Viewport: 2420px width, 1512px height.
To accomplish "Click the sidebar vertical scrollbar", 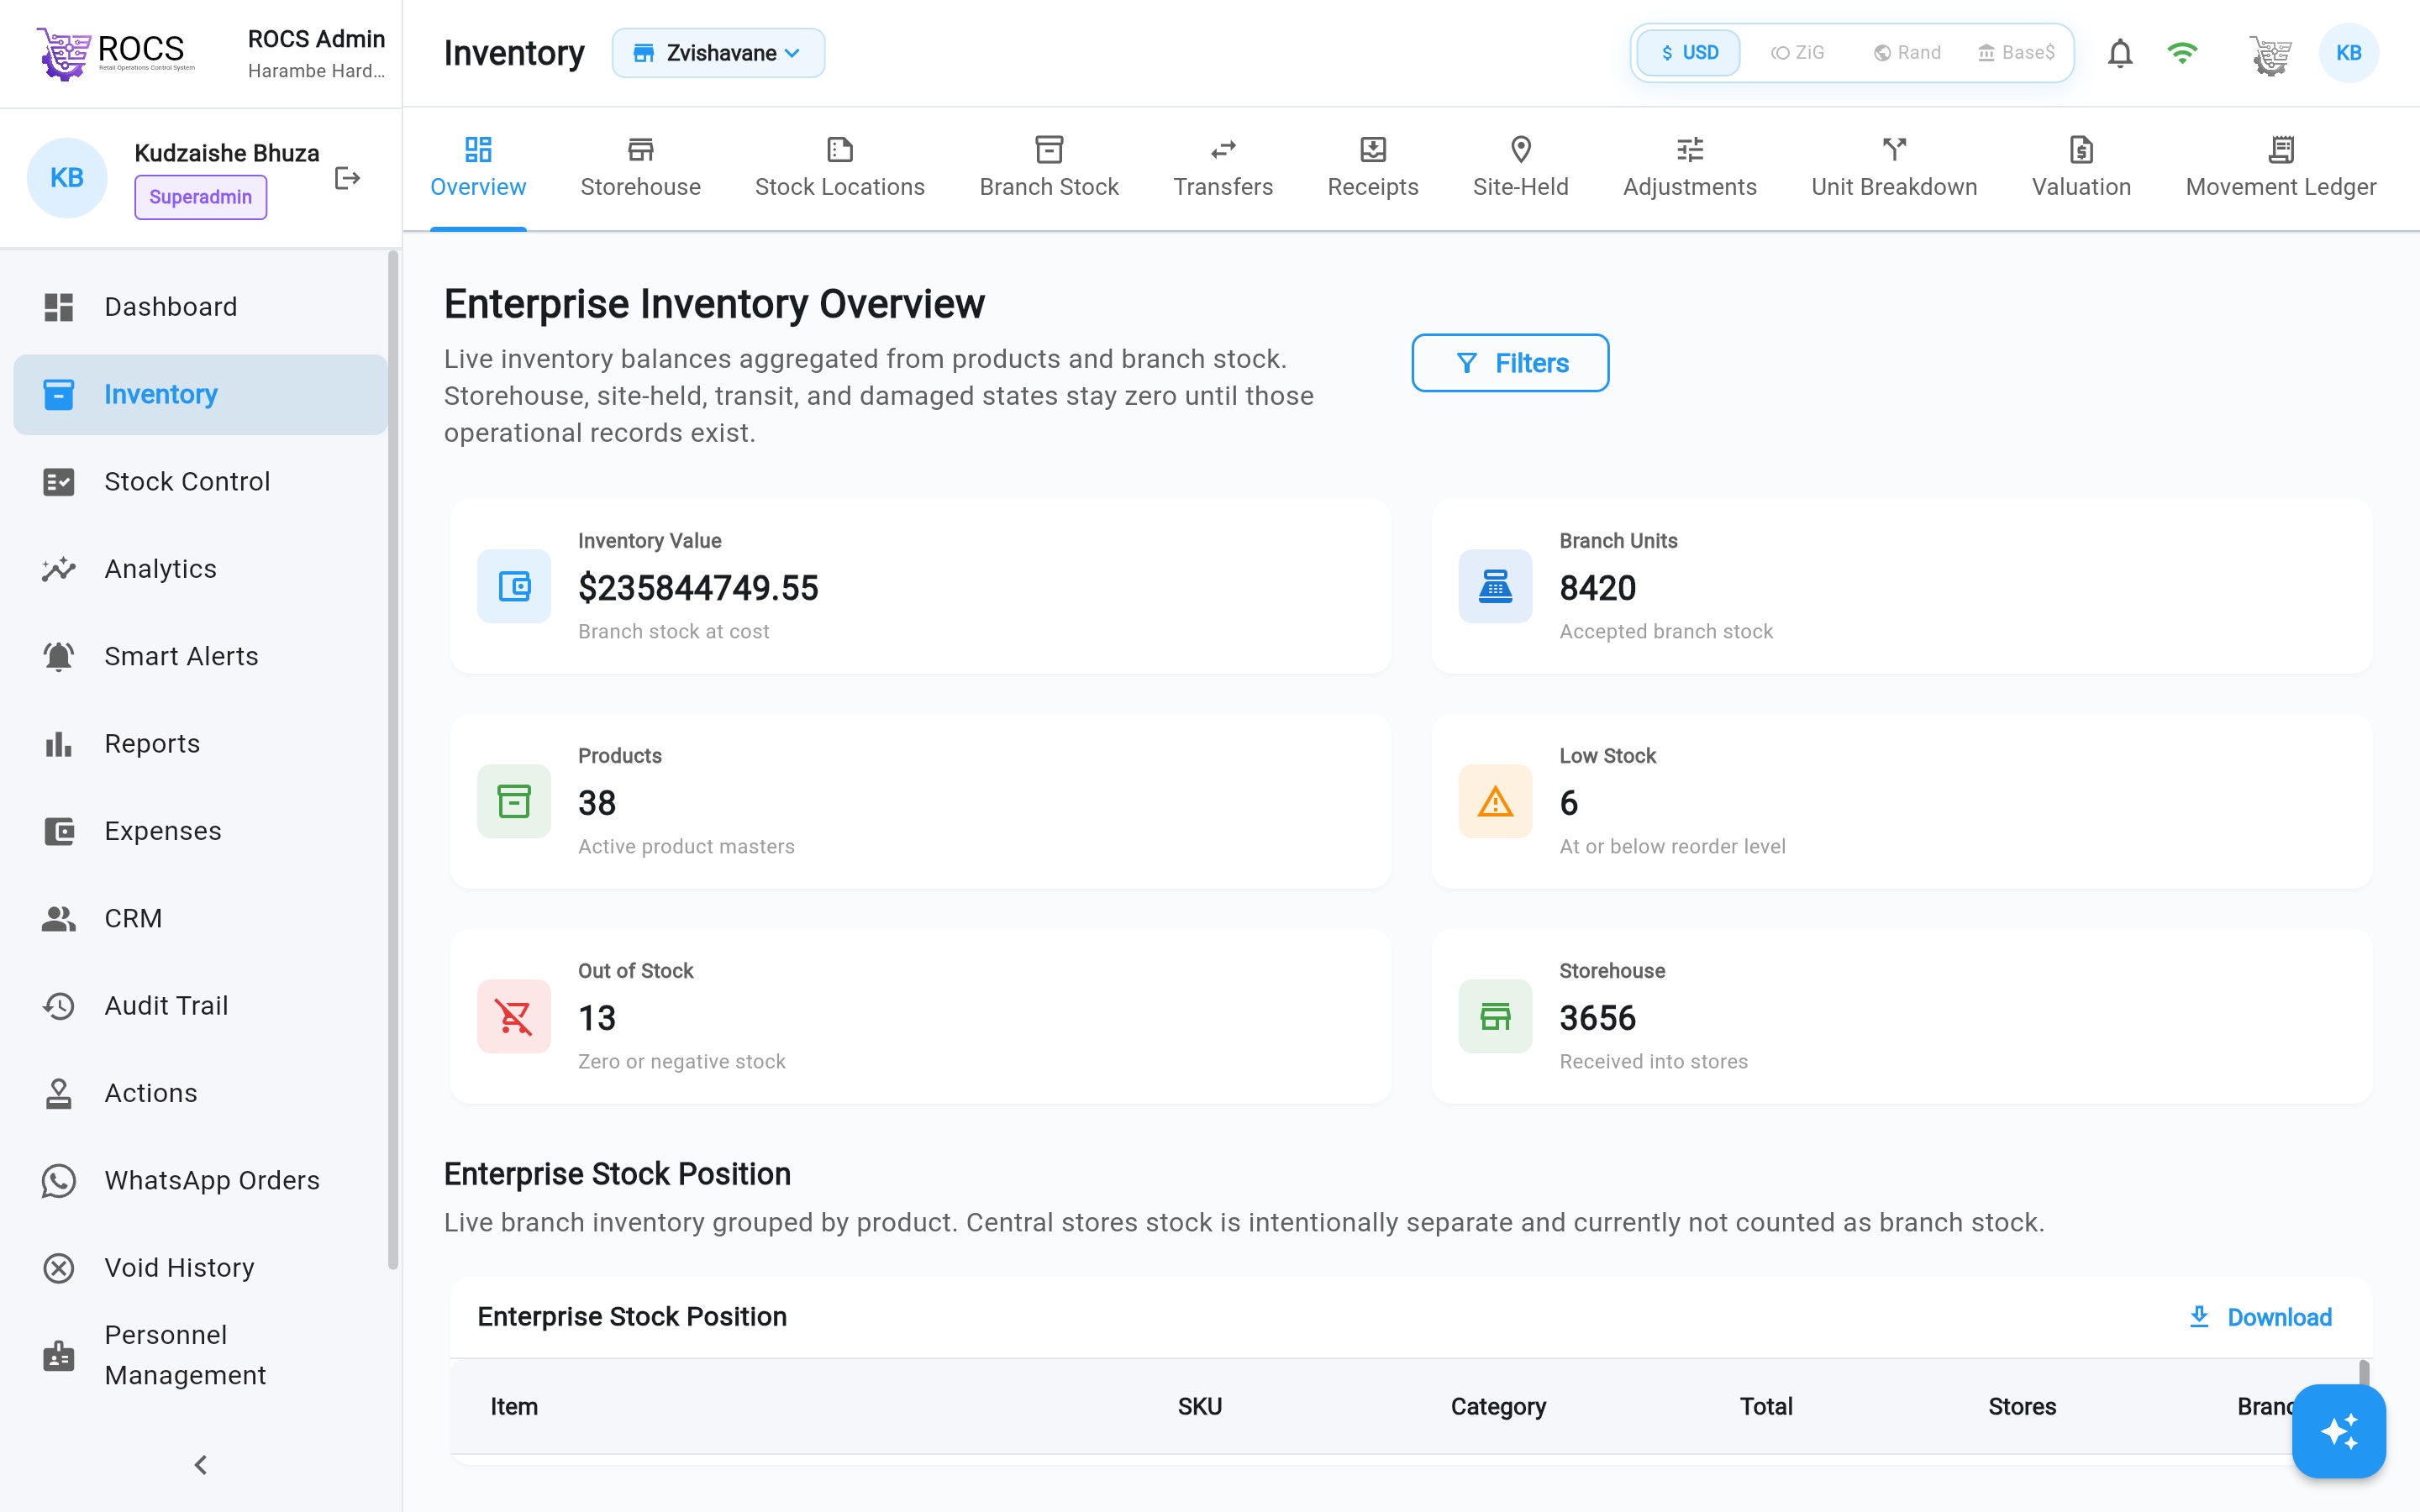I will (x=393, y=760).
